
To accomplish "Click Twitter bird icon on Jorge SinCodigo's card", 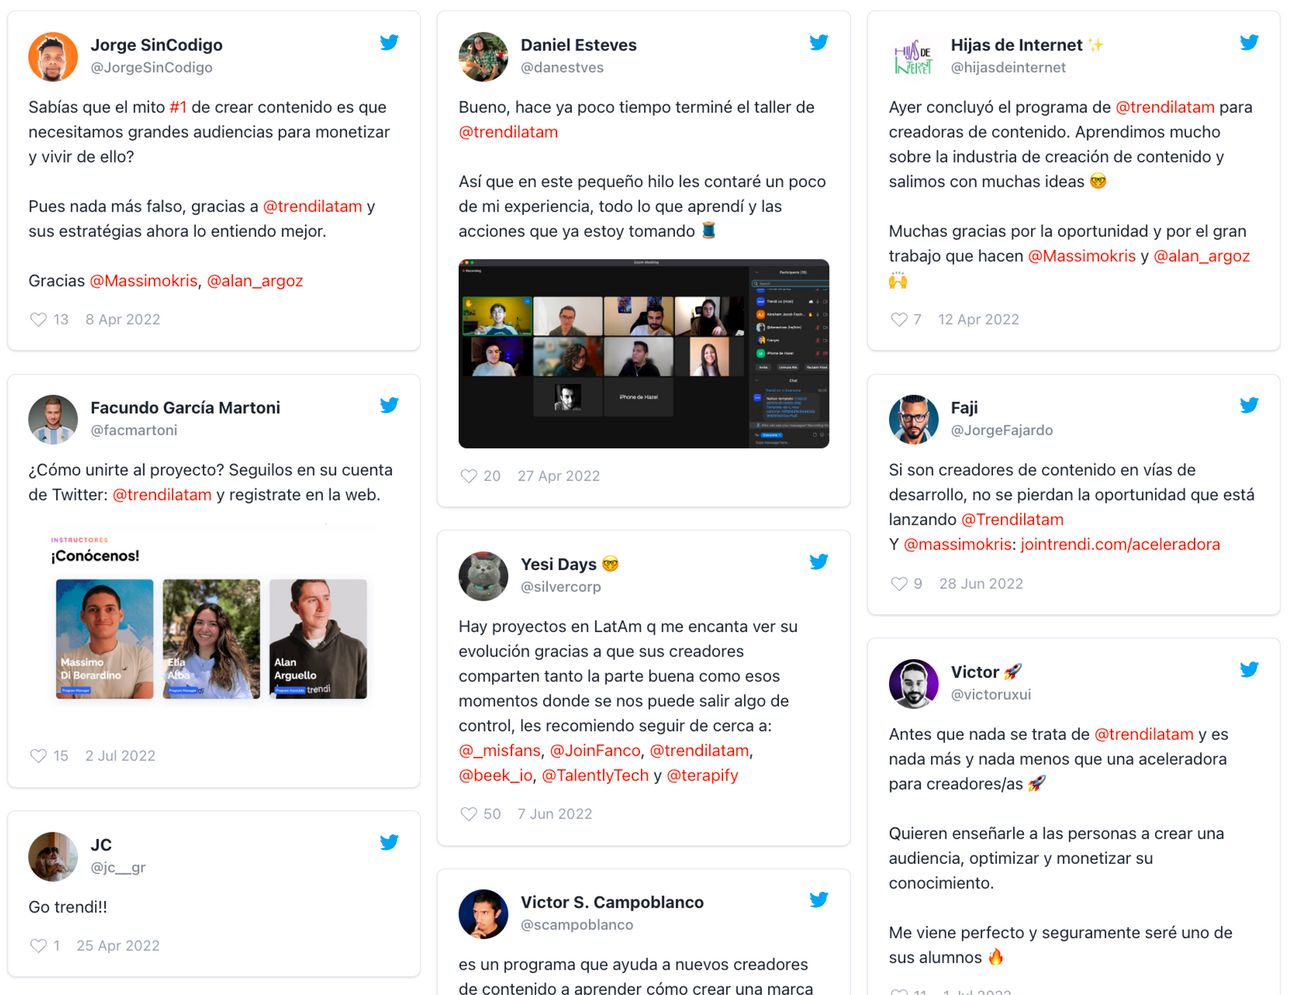I will (389, 42).
